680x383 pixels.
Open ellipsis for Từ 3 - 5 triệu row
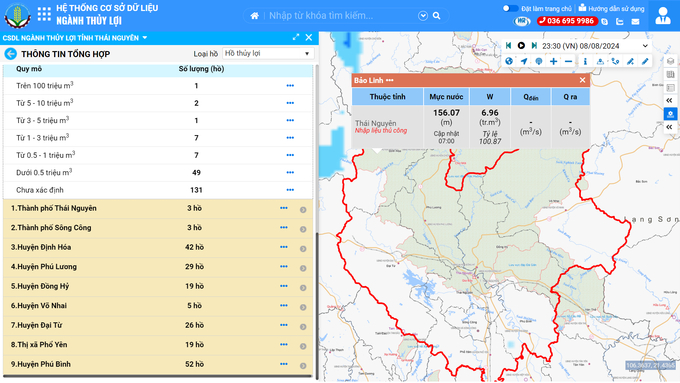pyautogui.click(x=290, y=121)
